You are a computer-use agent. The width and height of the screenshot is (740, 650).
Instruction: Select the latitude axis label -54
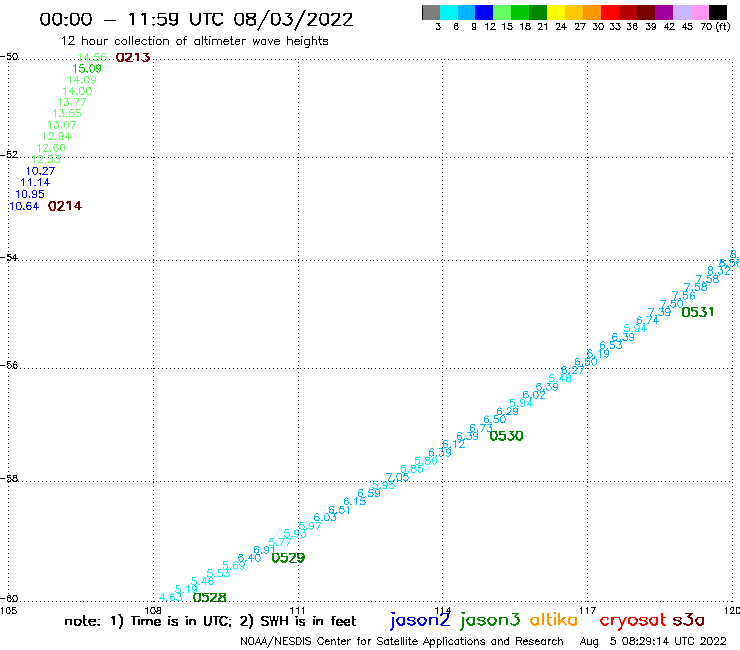coord(9,258)
